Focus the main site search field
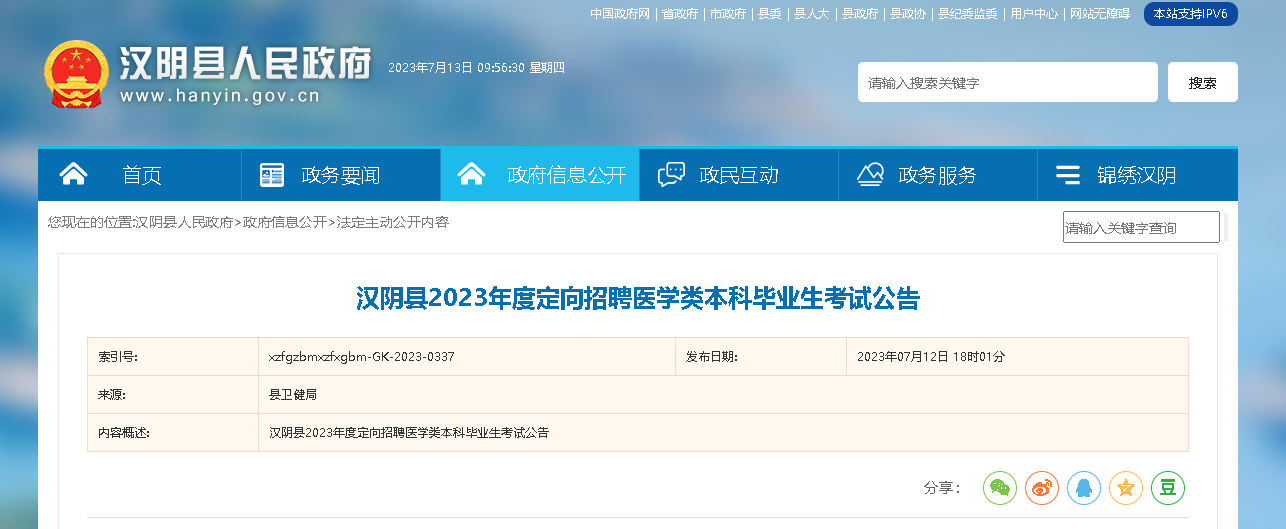The image size is (1286, 529). (1007, 82)
